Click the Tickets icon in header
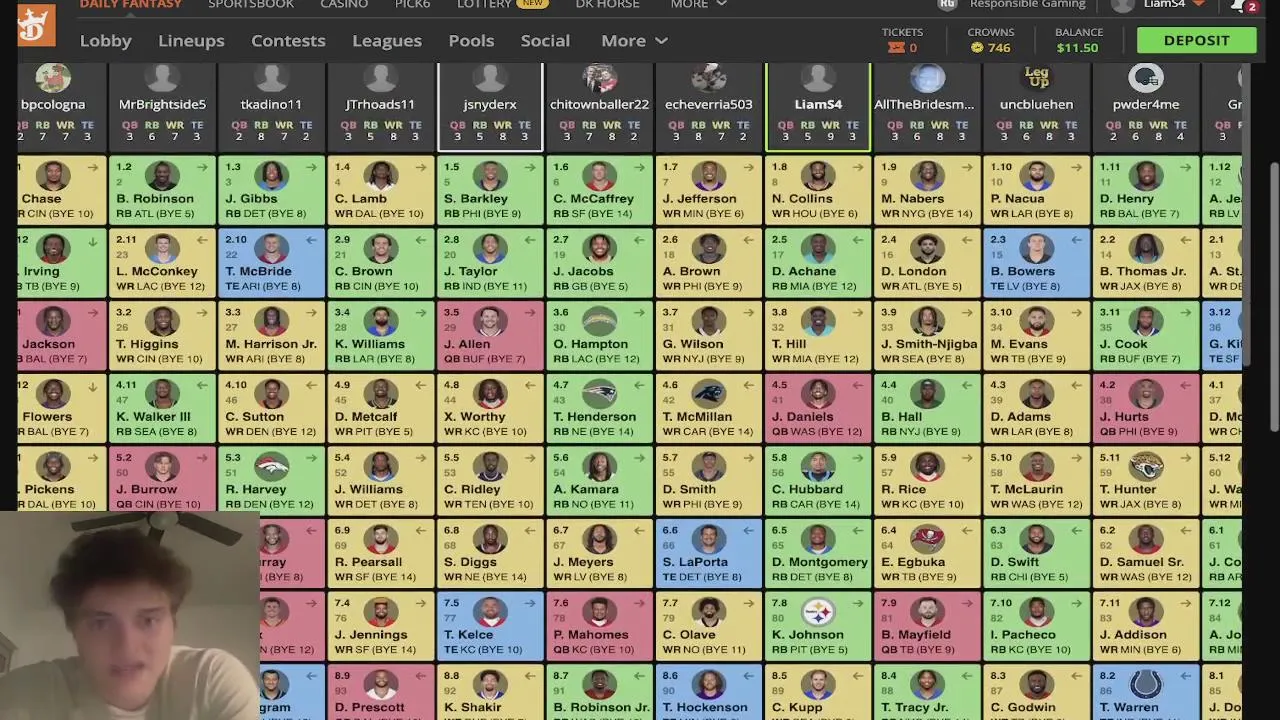1280x720 pixels. 896,47
